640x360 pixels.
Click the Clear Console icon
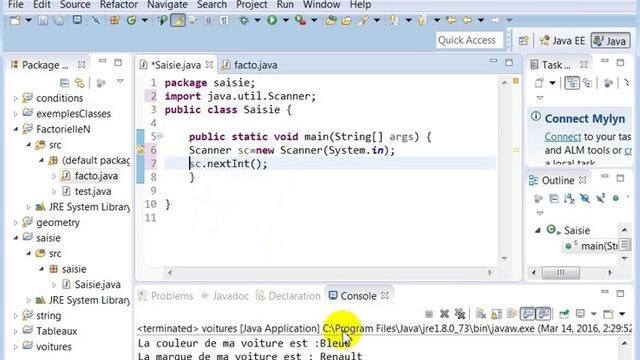[481, 313]
